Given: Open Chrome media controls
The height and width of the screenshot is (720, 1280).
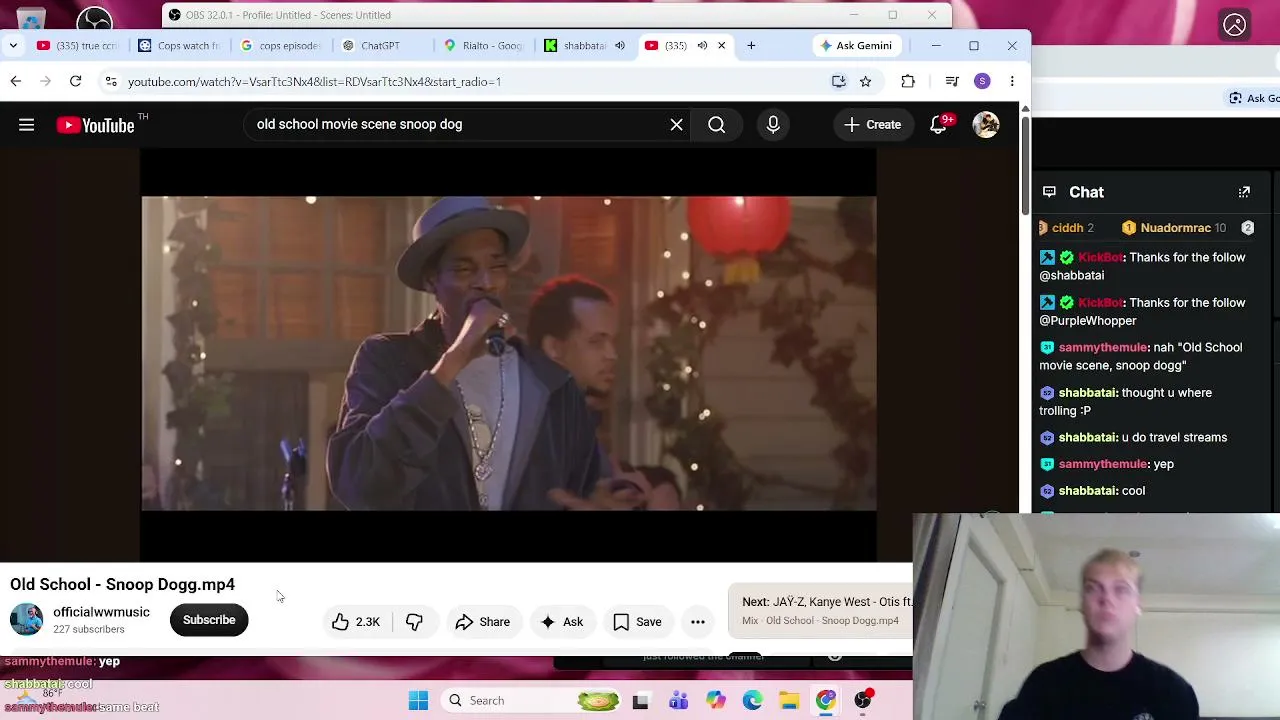Looking at the screenshot, I should pos(952,81).
